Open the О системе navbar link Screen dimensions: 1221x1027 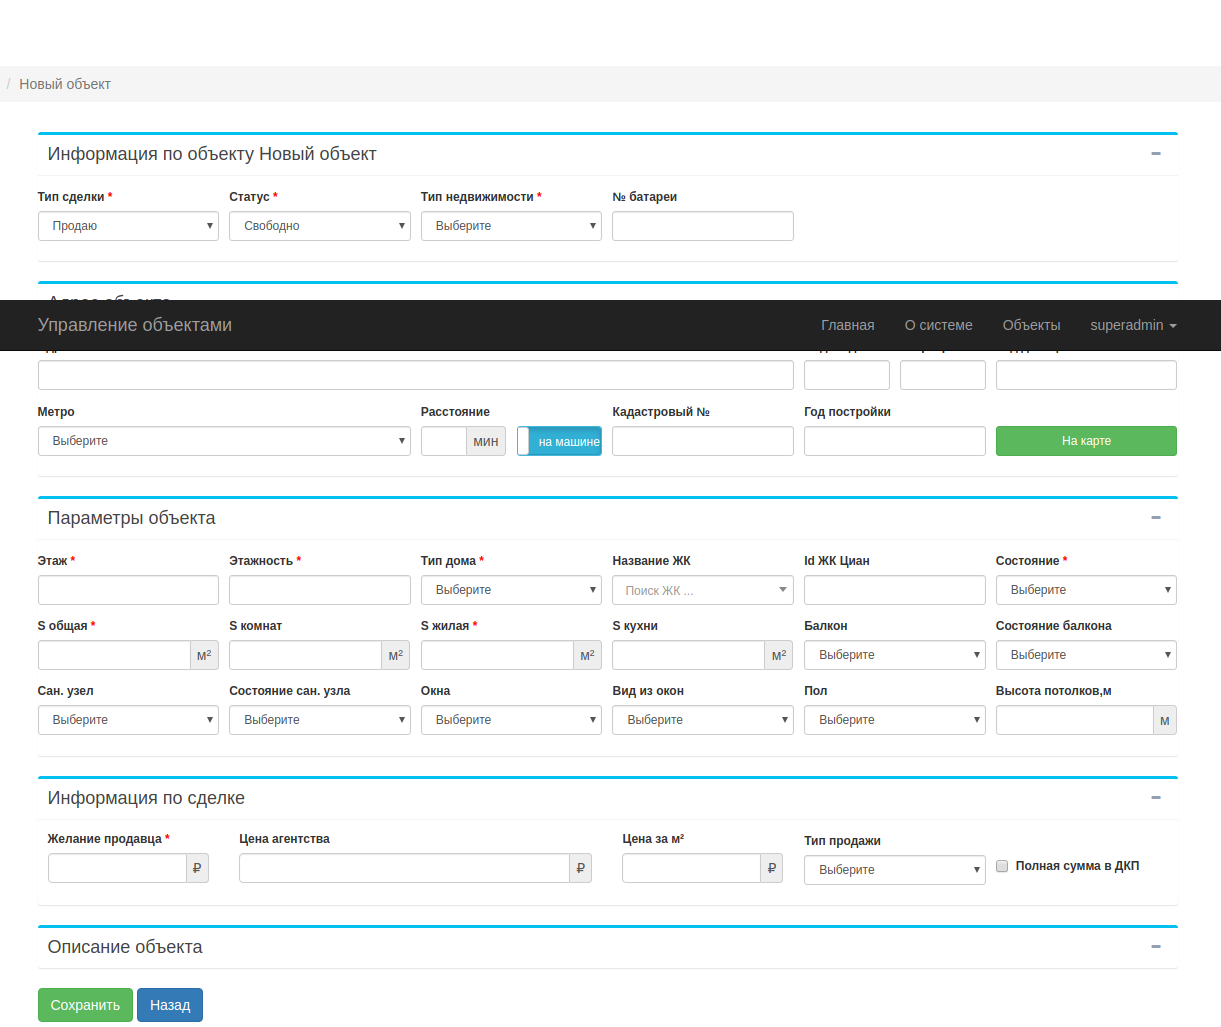pyautogui.click(x=938, y=325)
